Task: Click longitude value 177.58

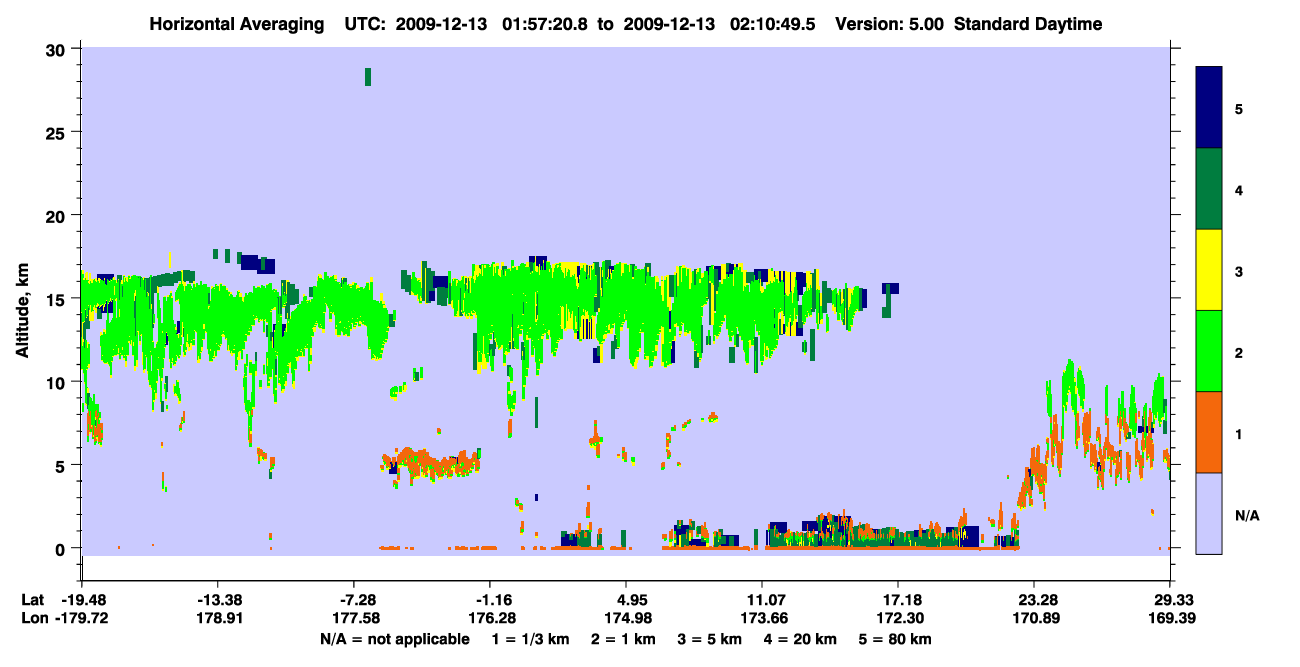Action: [354, 619]
